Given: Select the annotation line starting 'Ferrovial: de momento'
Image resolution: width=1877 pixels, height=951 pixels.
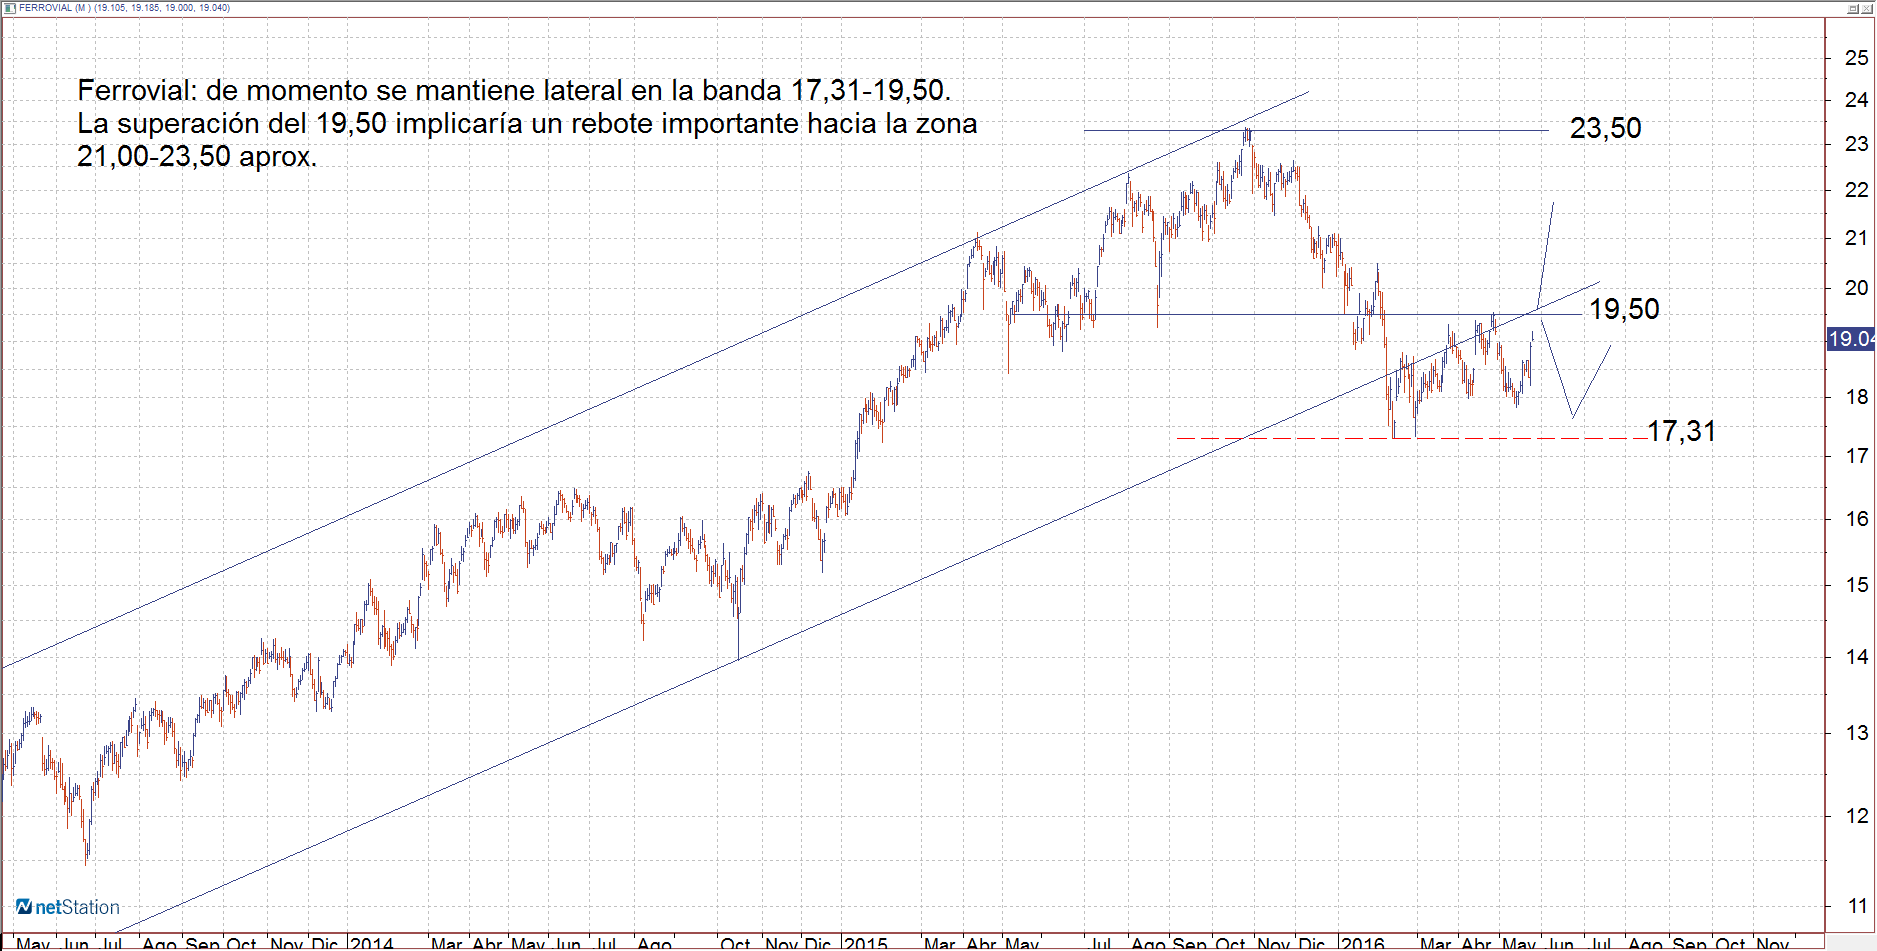Looking at the screenshot, I should pyautogui.click(x=514, y=90).
